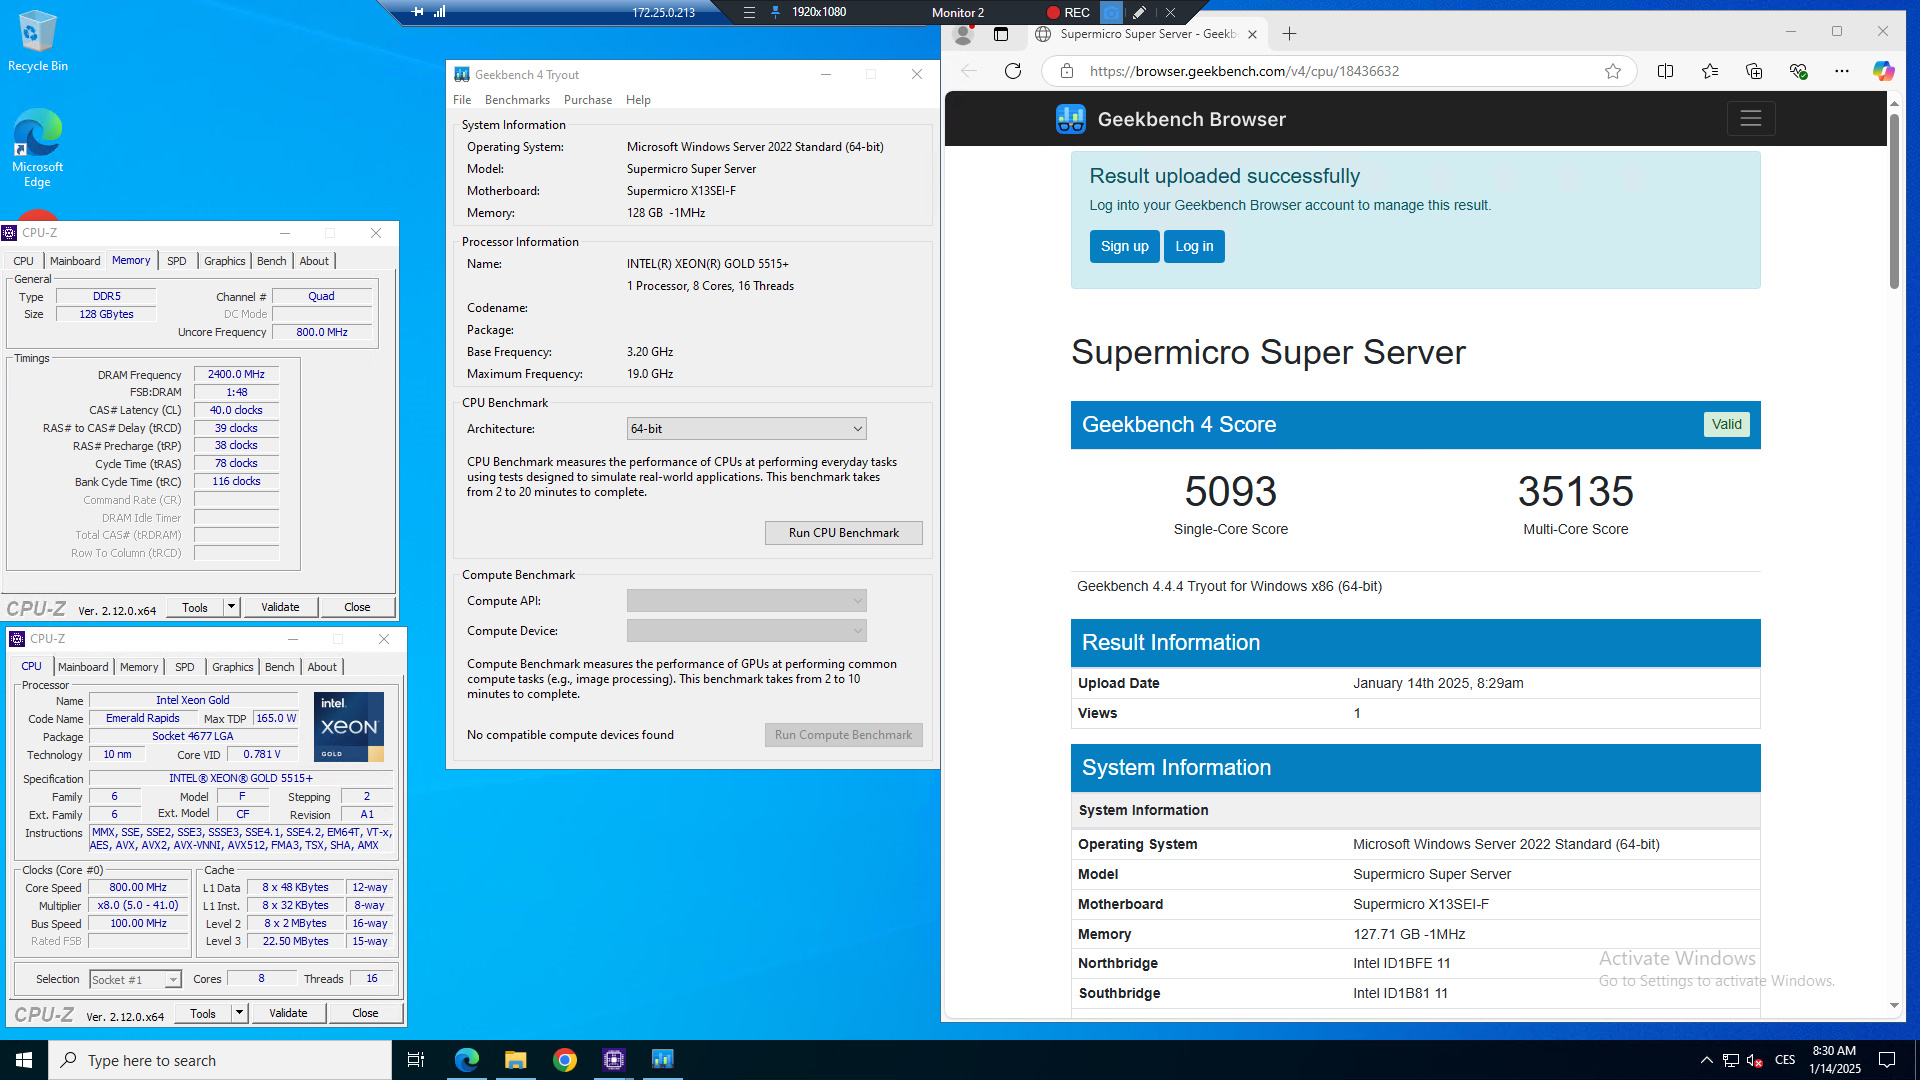
Task: Open Graphics tab in upper CPU-Z
Action: pyautogui.click(x=225, y=261)
